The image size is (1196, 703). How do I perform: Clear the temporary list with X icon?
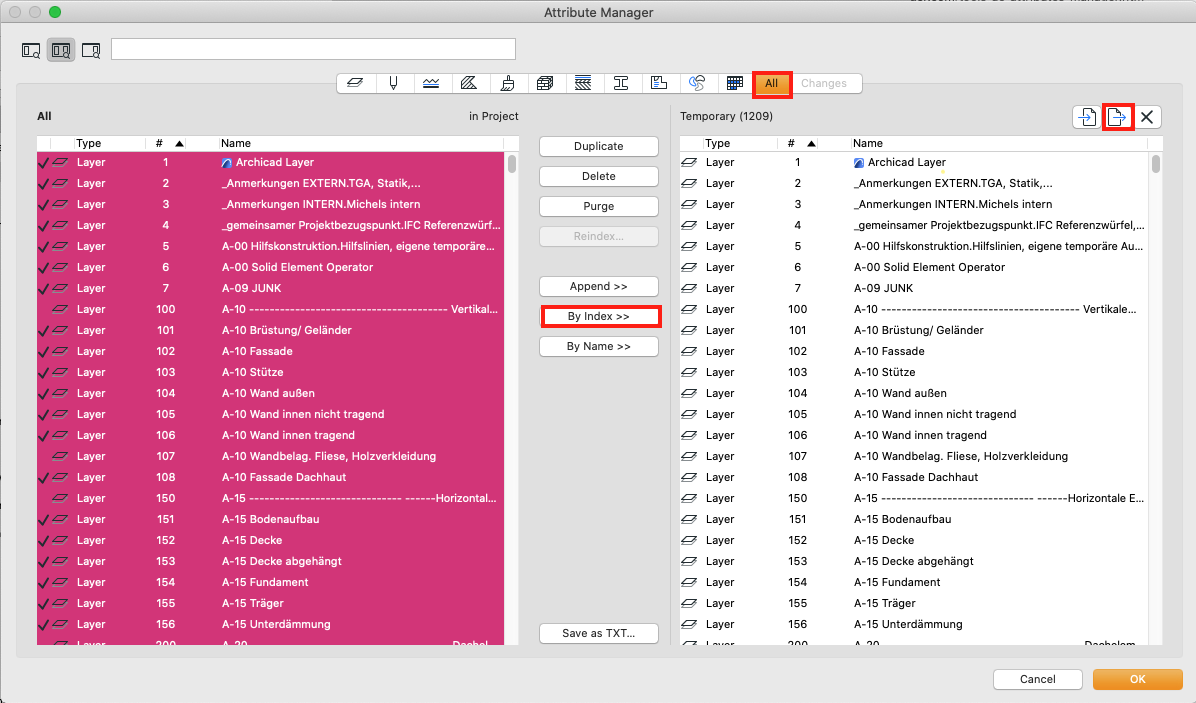pos(1147,117)
